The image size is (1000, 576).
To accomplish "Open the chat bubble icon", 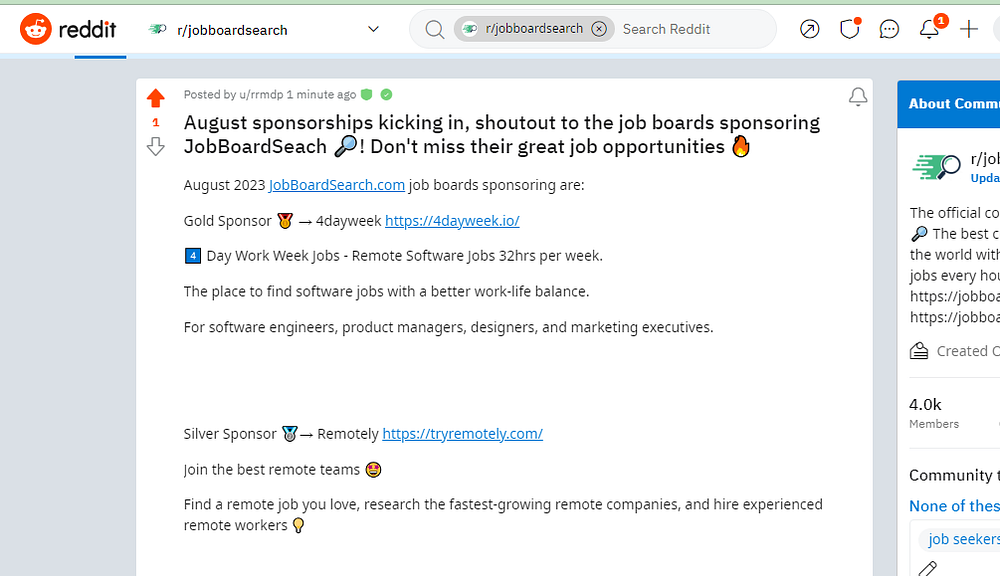I will (x=889, y=29).
